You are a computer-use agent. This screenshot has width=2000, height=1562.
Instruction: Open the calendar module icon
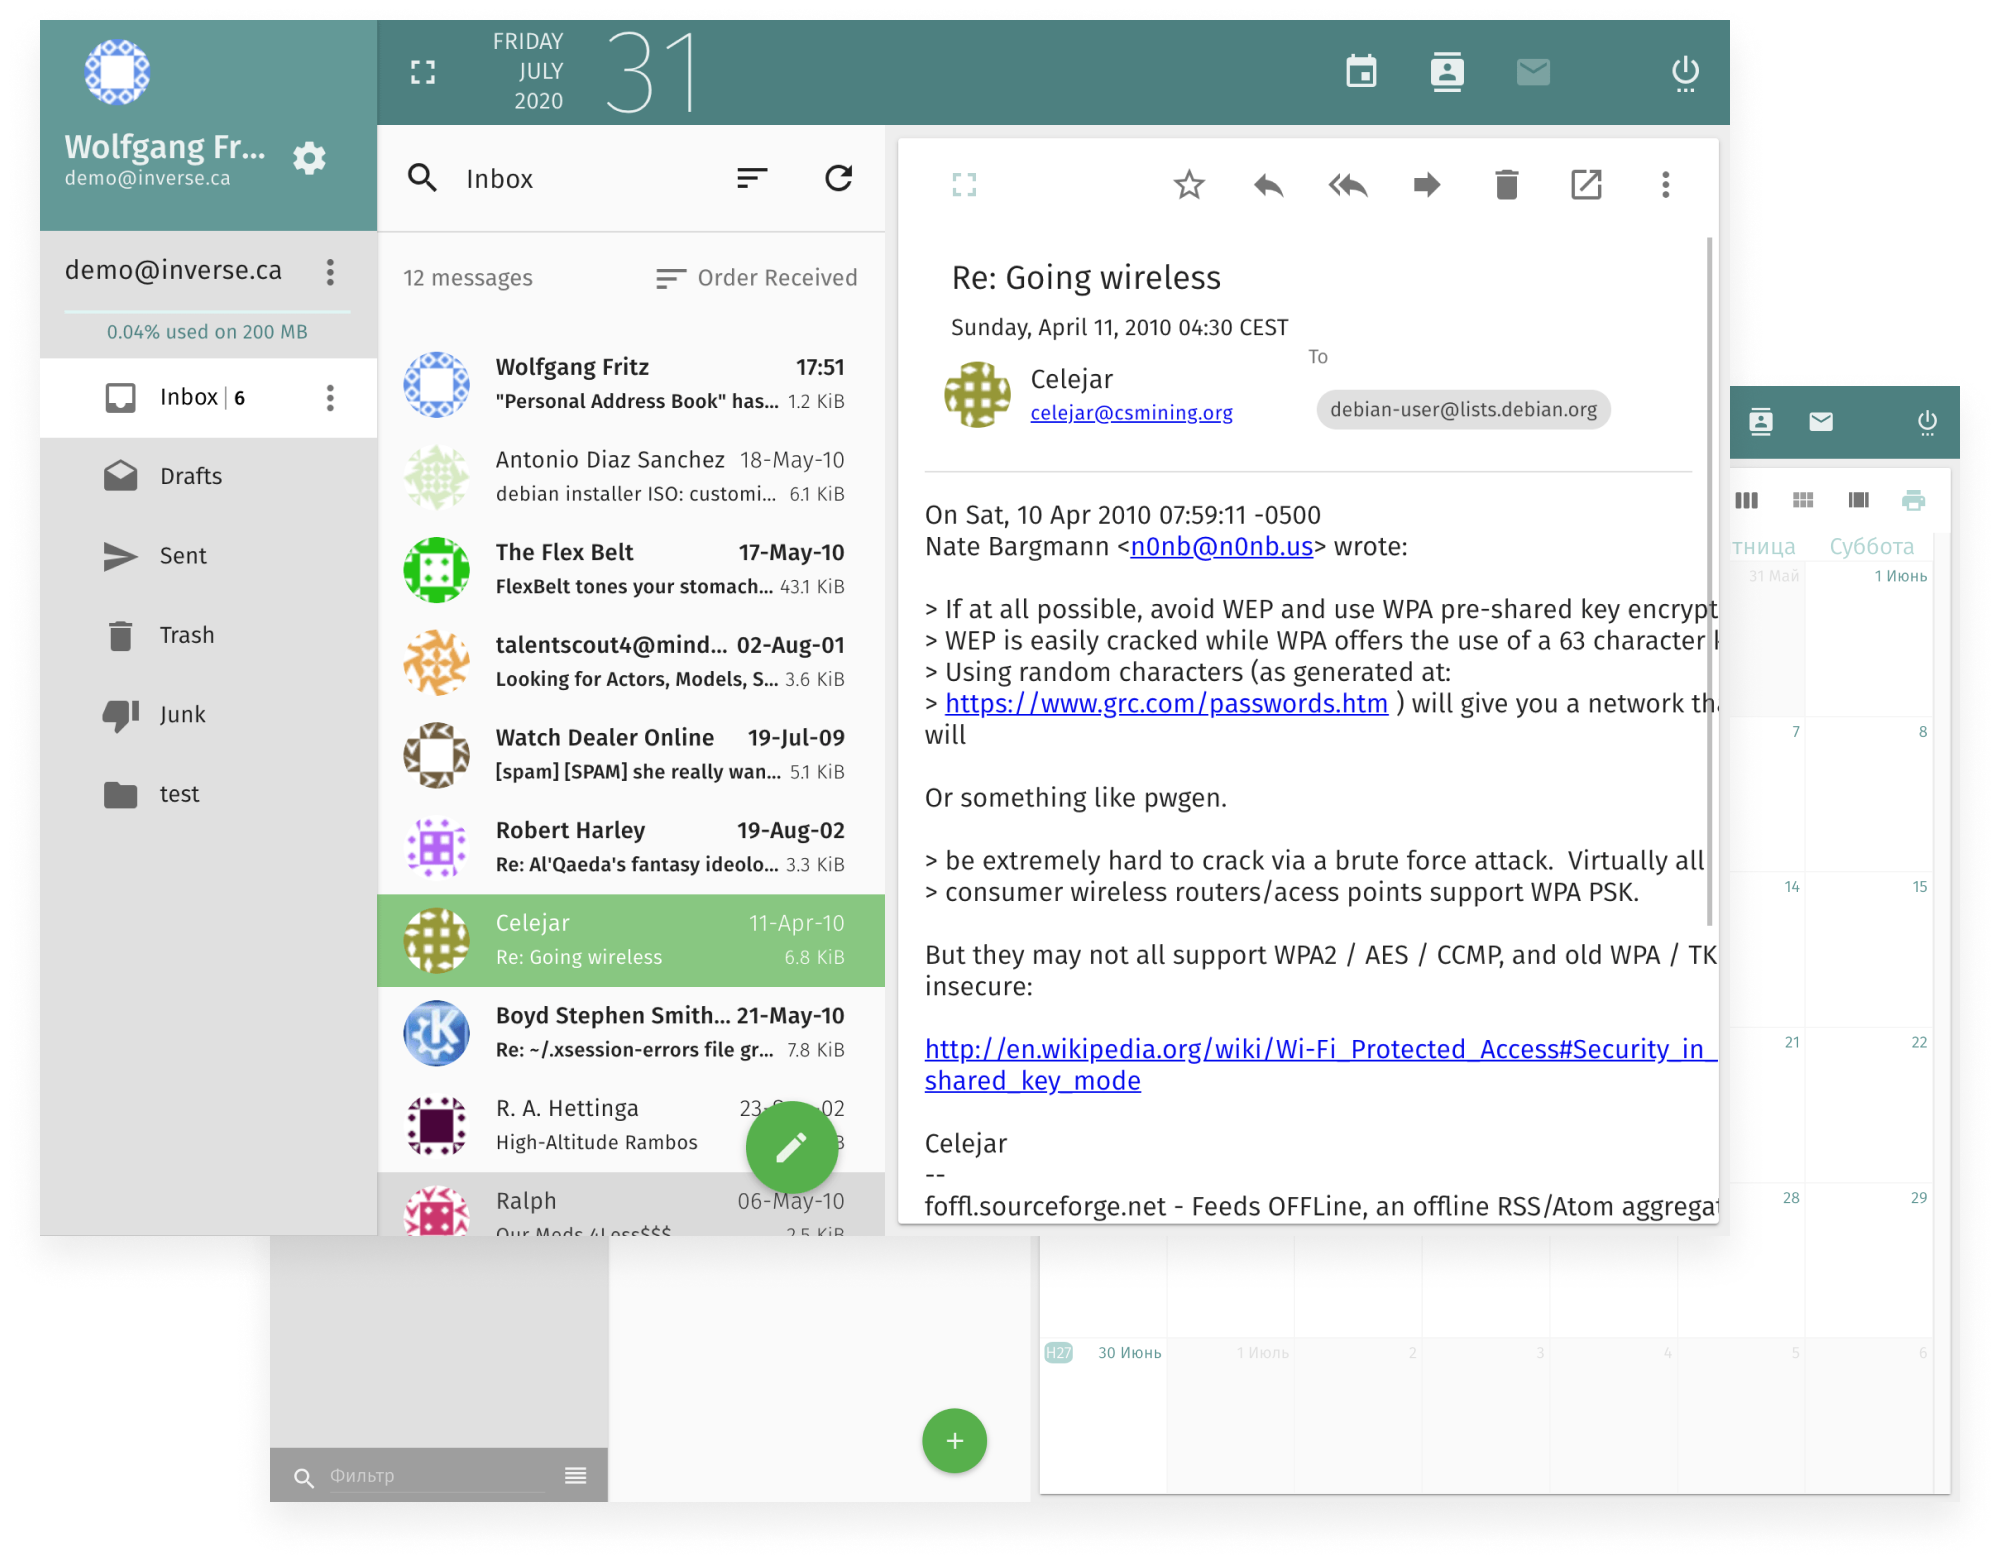(x=1361, y=72)
